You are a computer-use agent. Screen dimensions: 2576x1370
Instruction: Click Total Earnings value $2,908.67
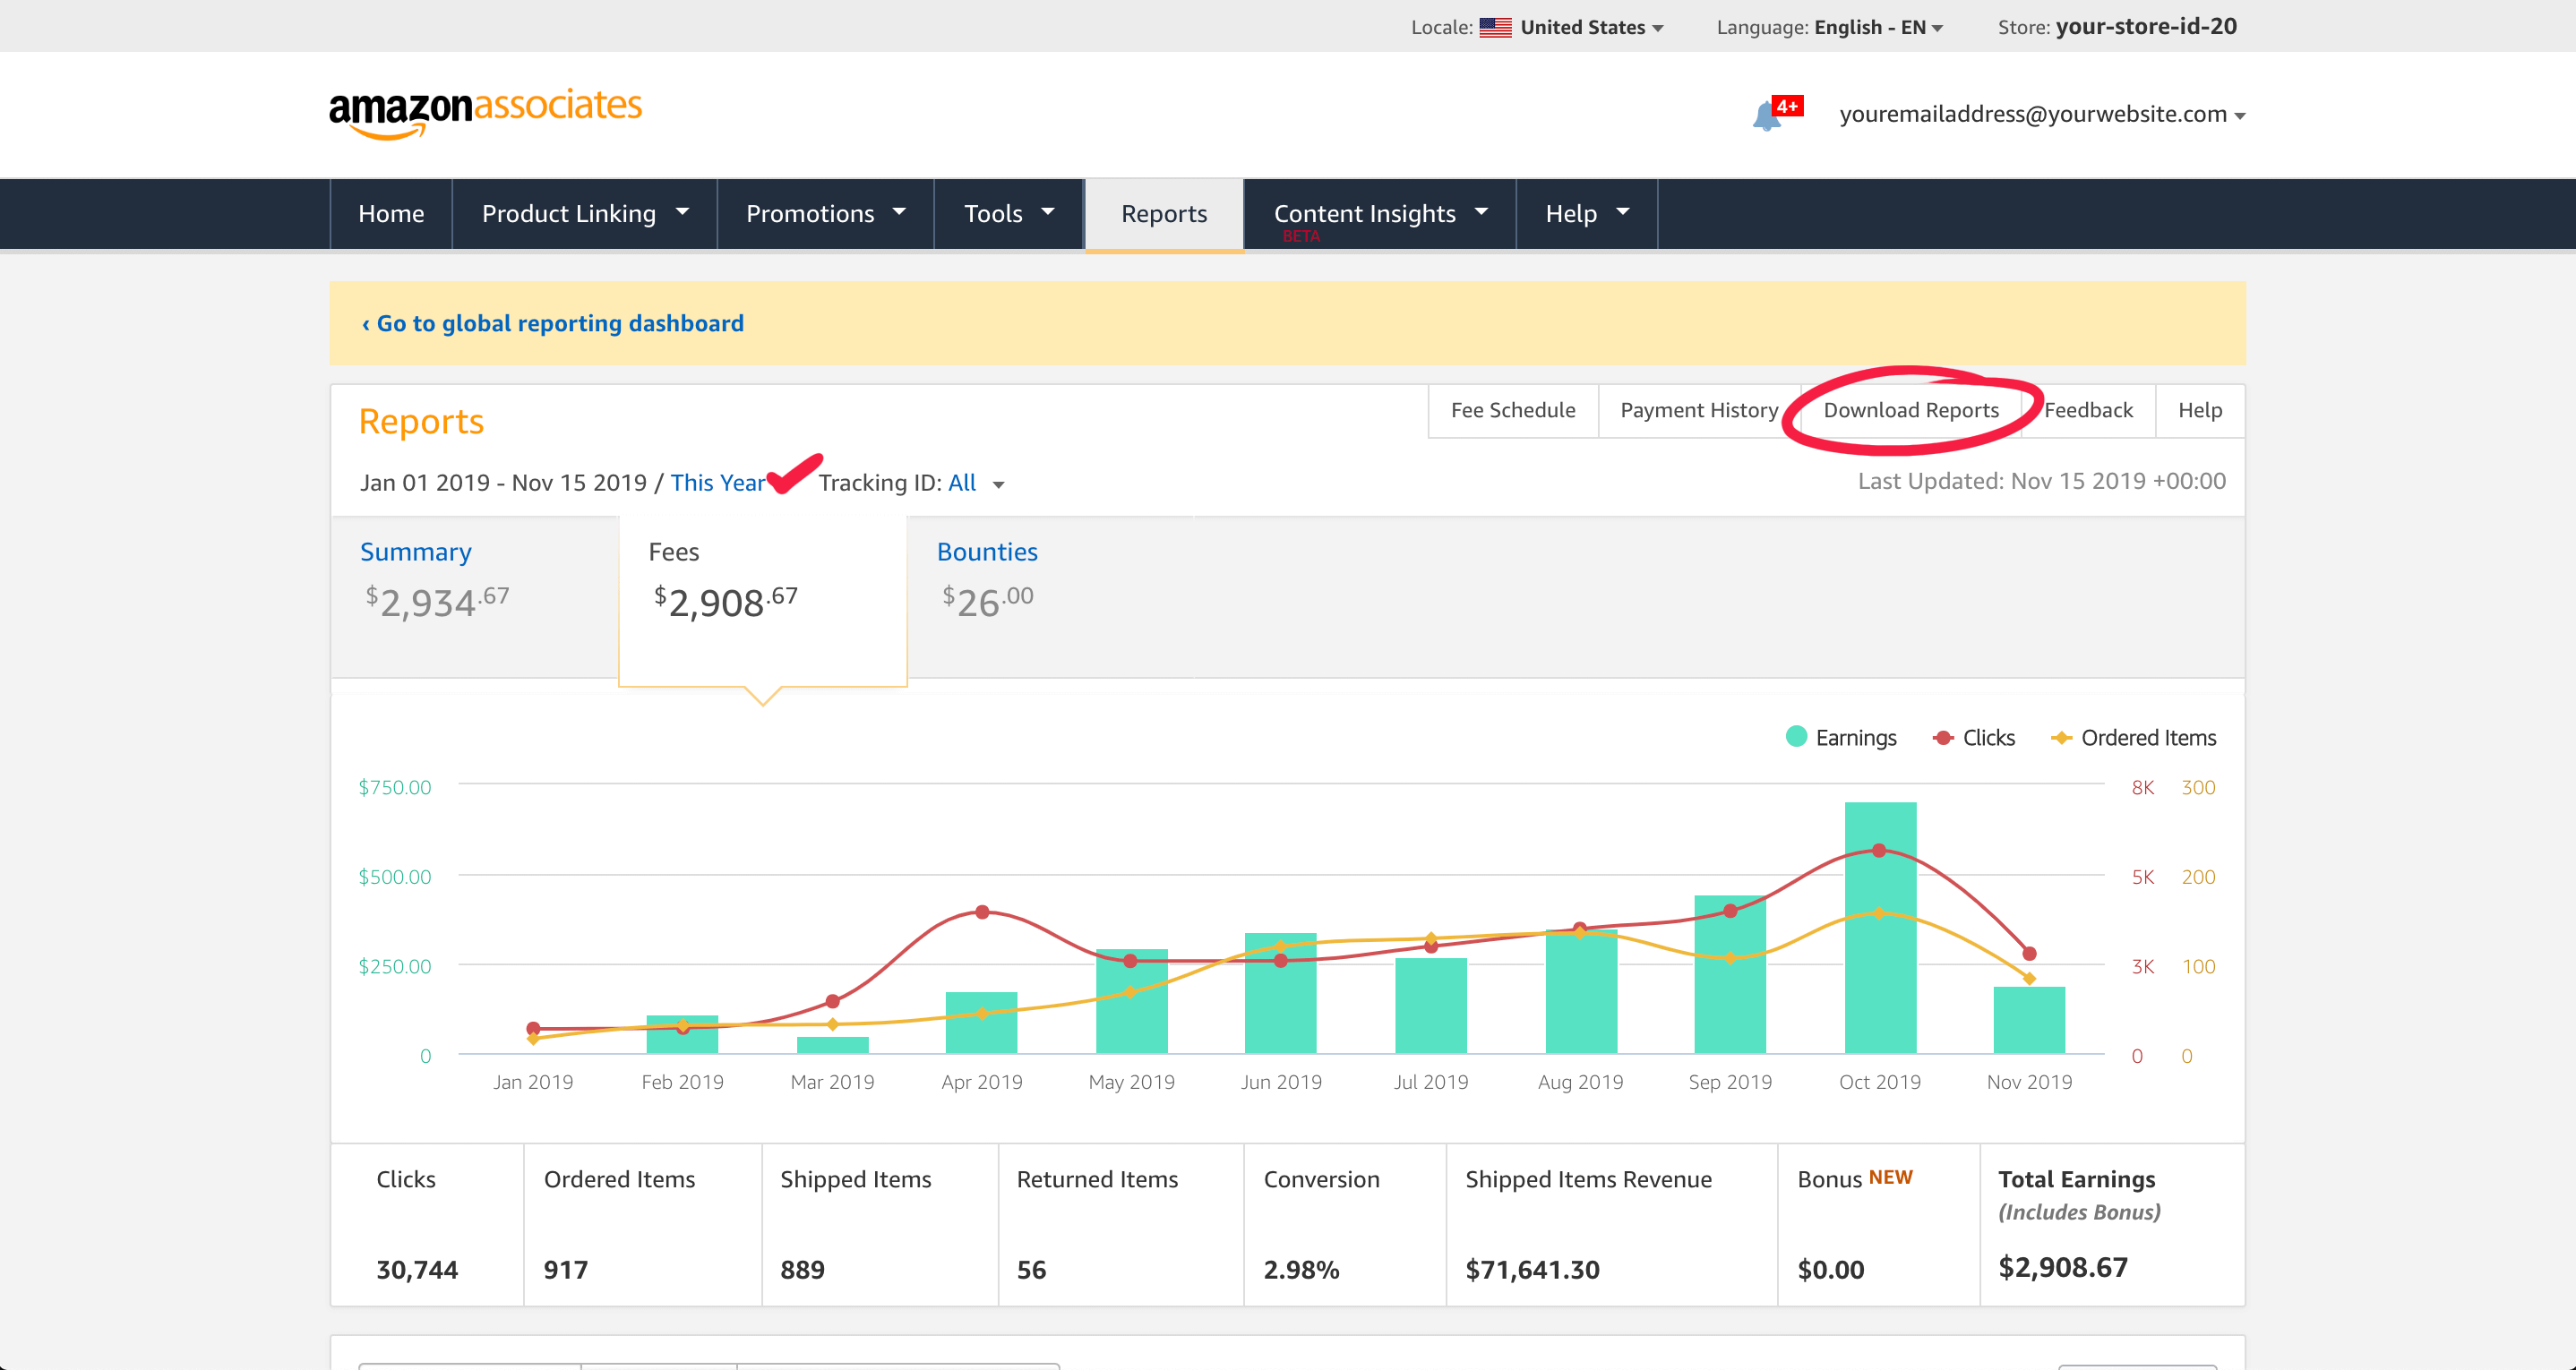[2063, 1268]
